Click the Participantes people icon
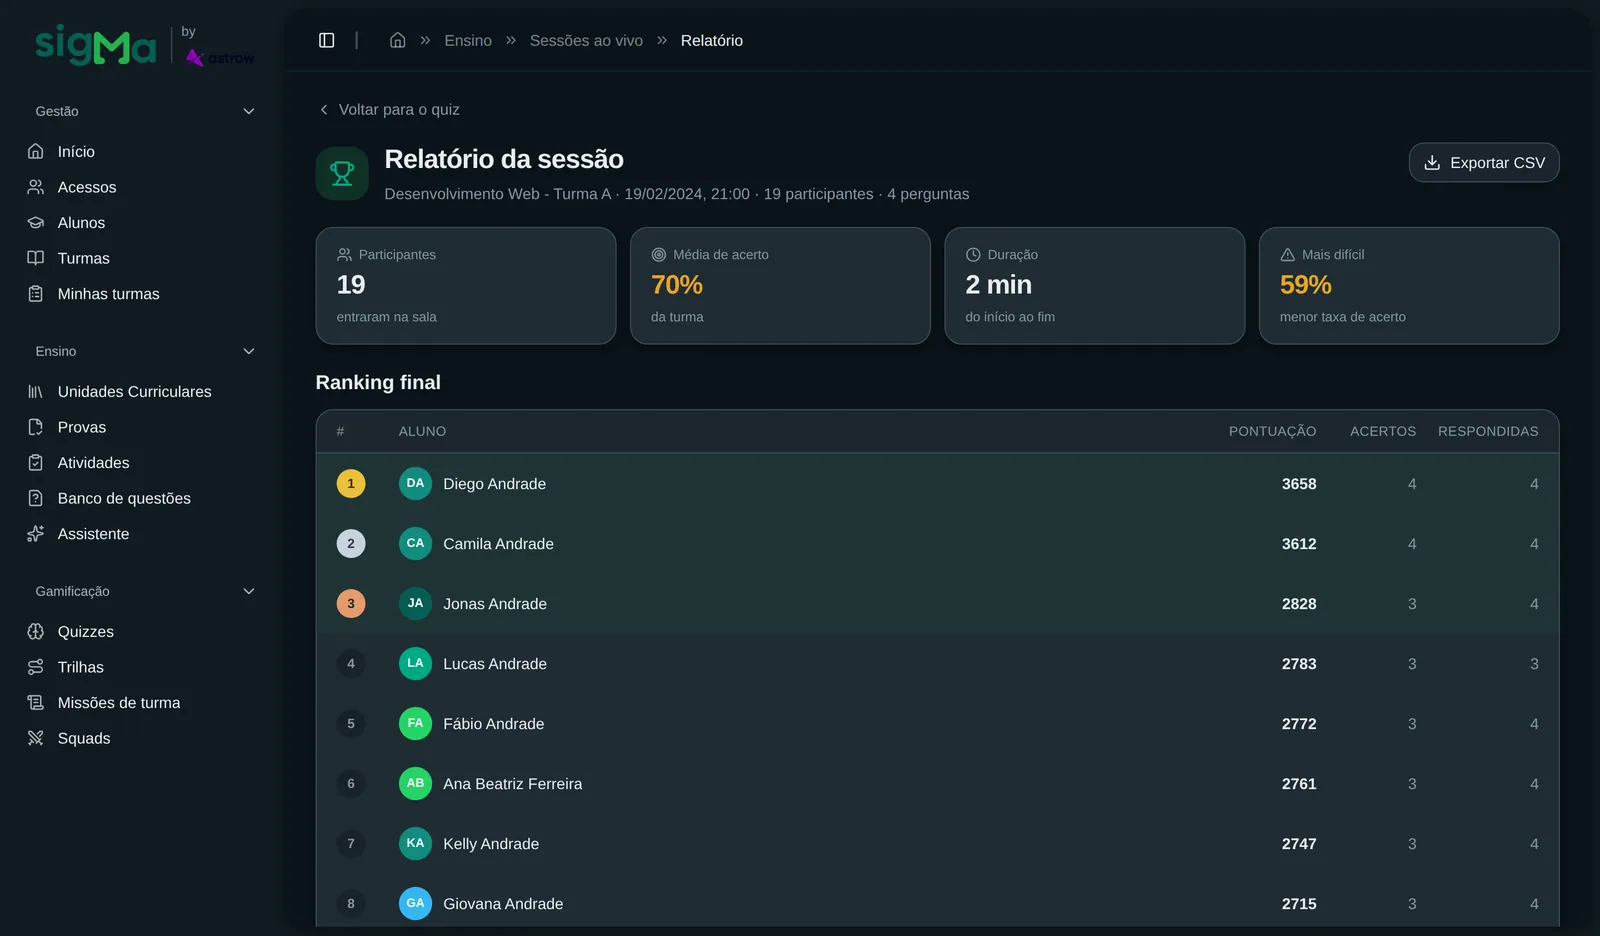This screenshot has height=936, width=1600. pos(344,254)
